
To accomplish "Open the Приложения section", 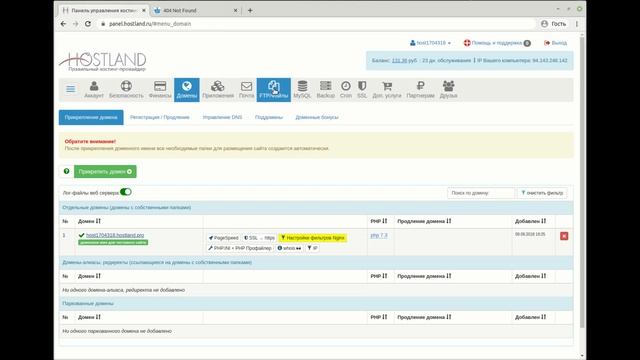I will (x=218, y=90).
